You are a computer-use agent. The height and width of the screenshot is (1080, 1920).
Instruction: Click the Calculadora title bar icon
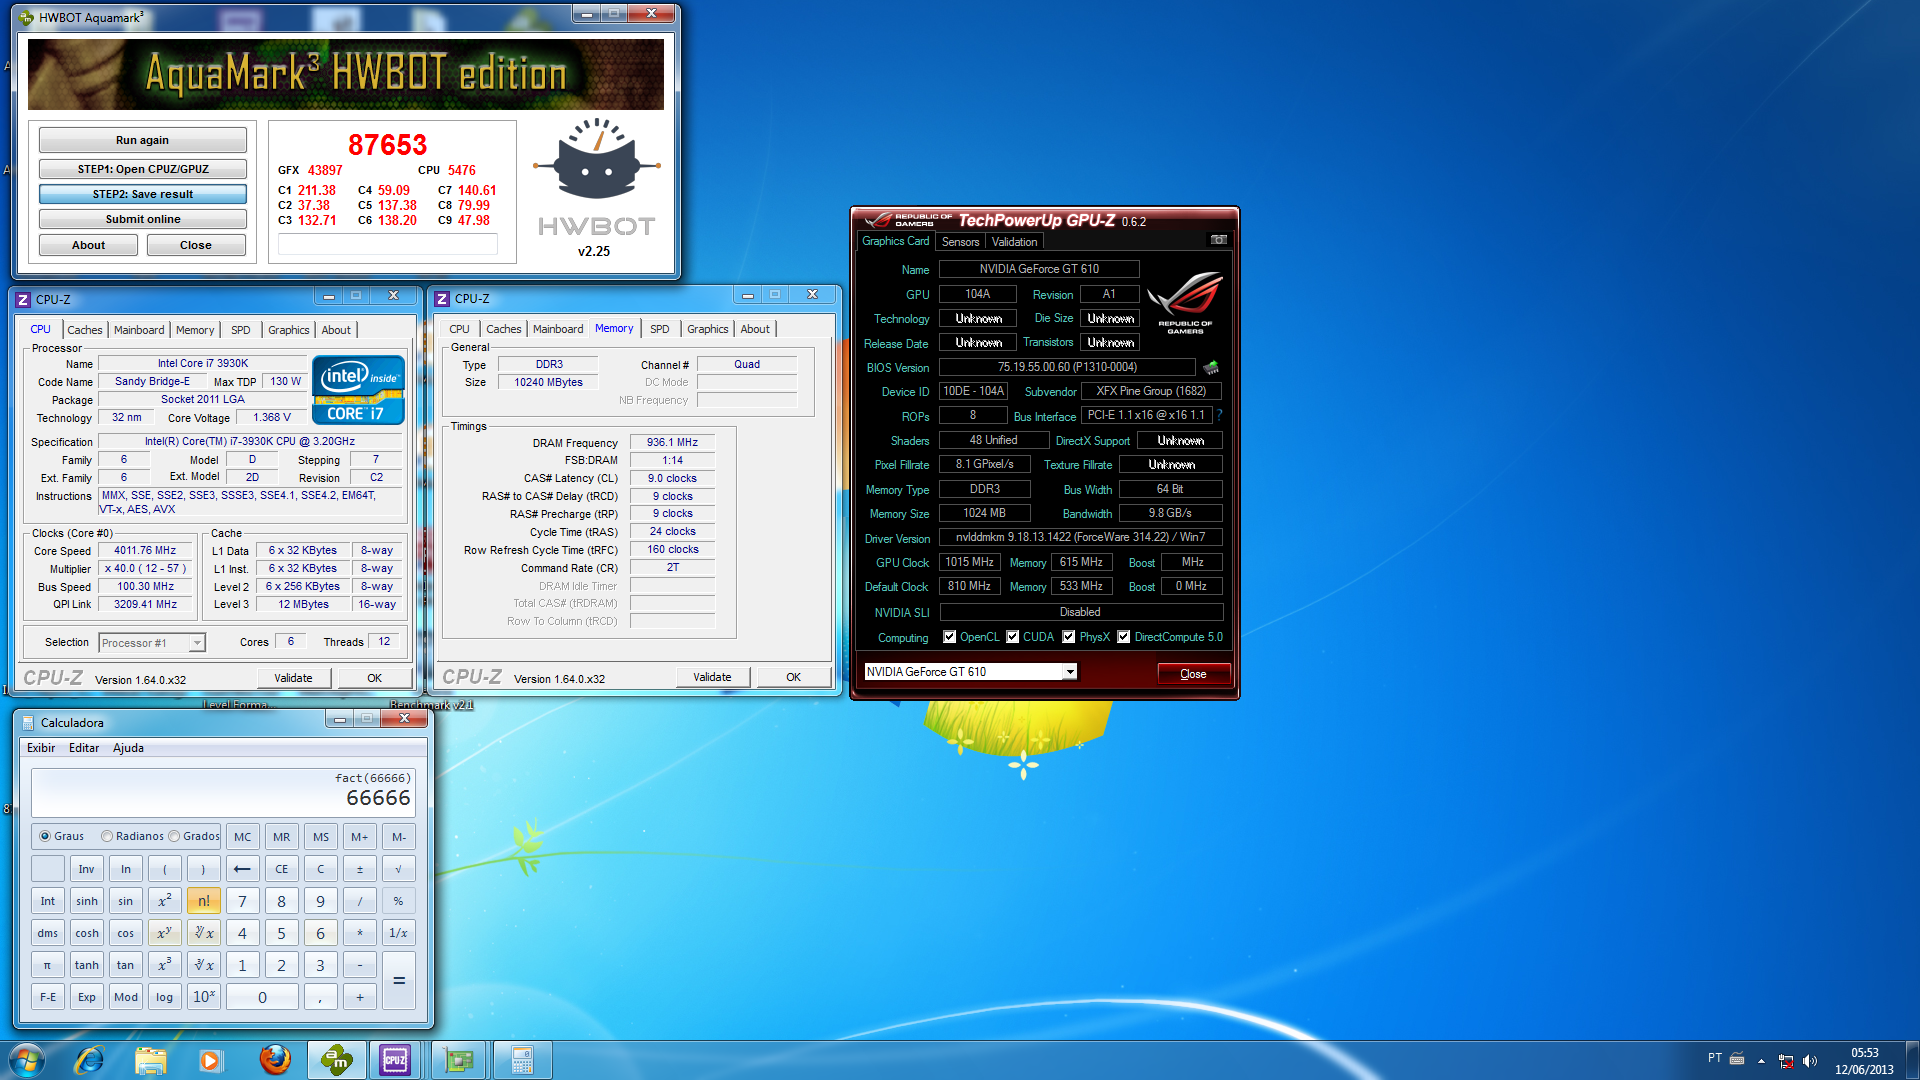coord(27,722)
